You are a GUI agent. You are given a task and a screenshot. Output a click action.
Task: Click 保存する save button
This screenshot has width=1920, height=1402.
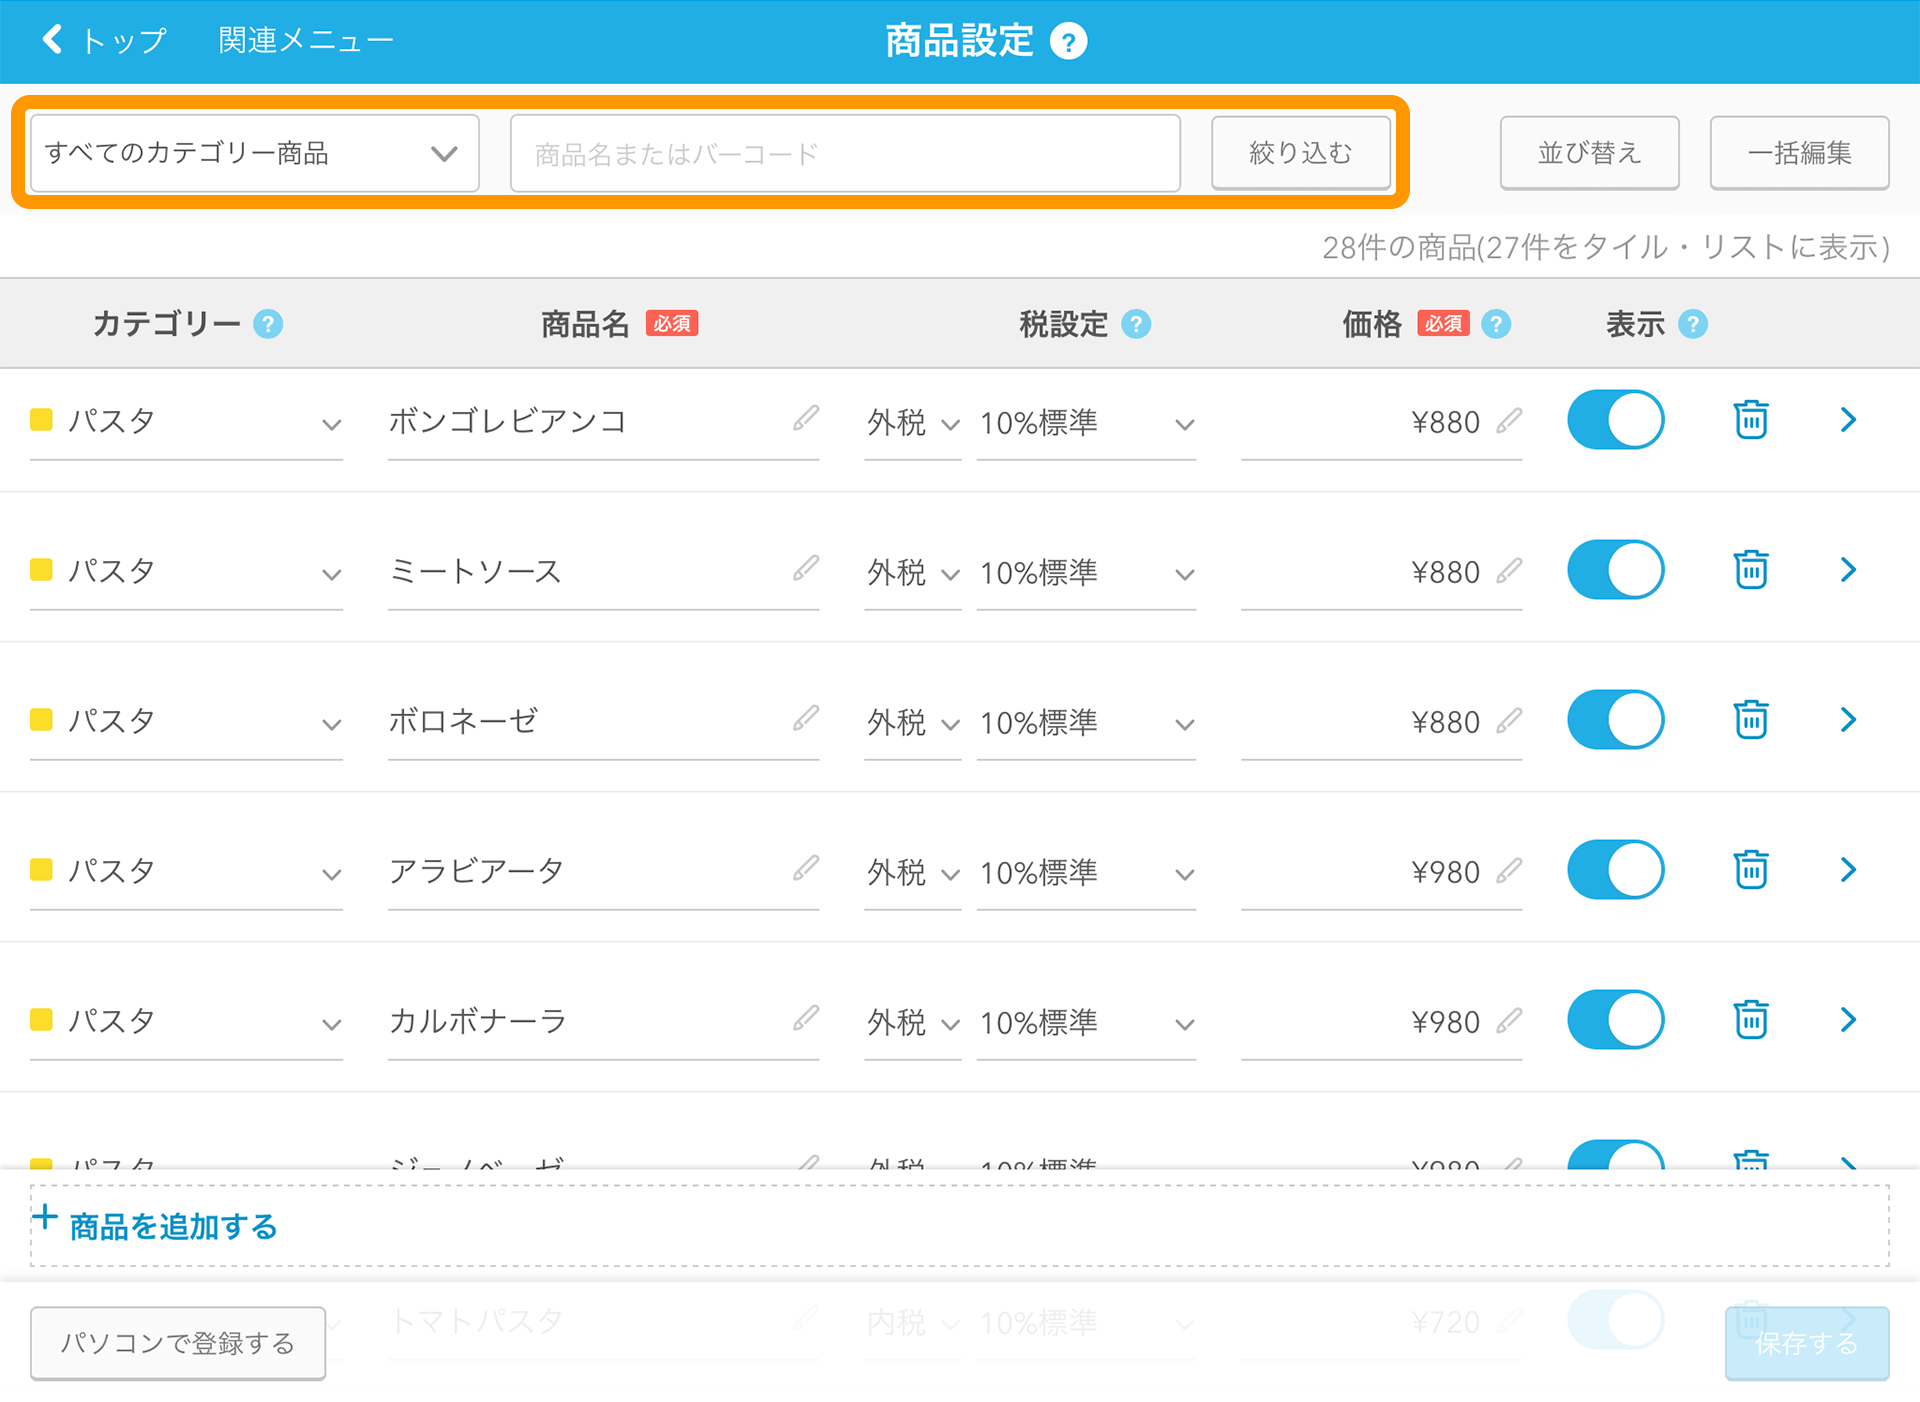pyautogui.click(x=1807, y=1343)
